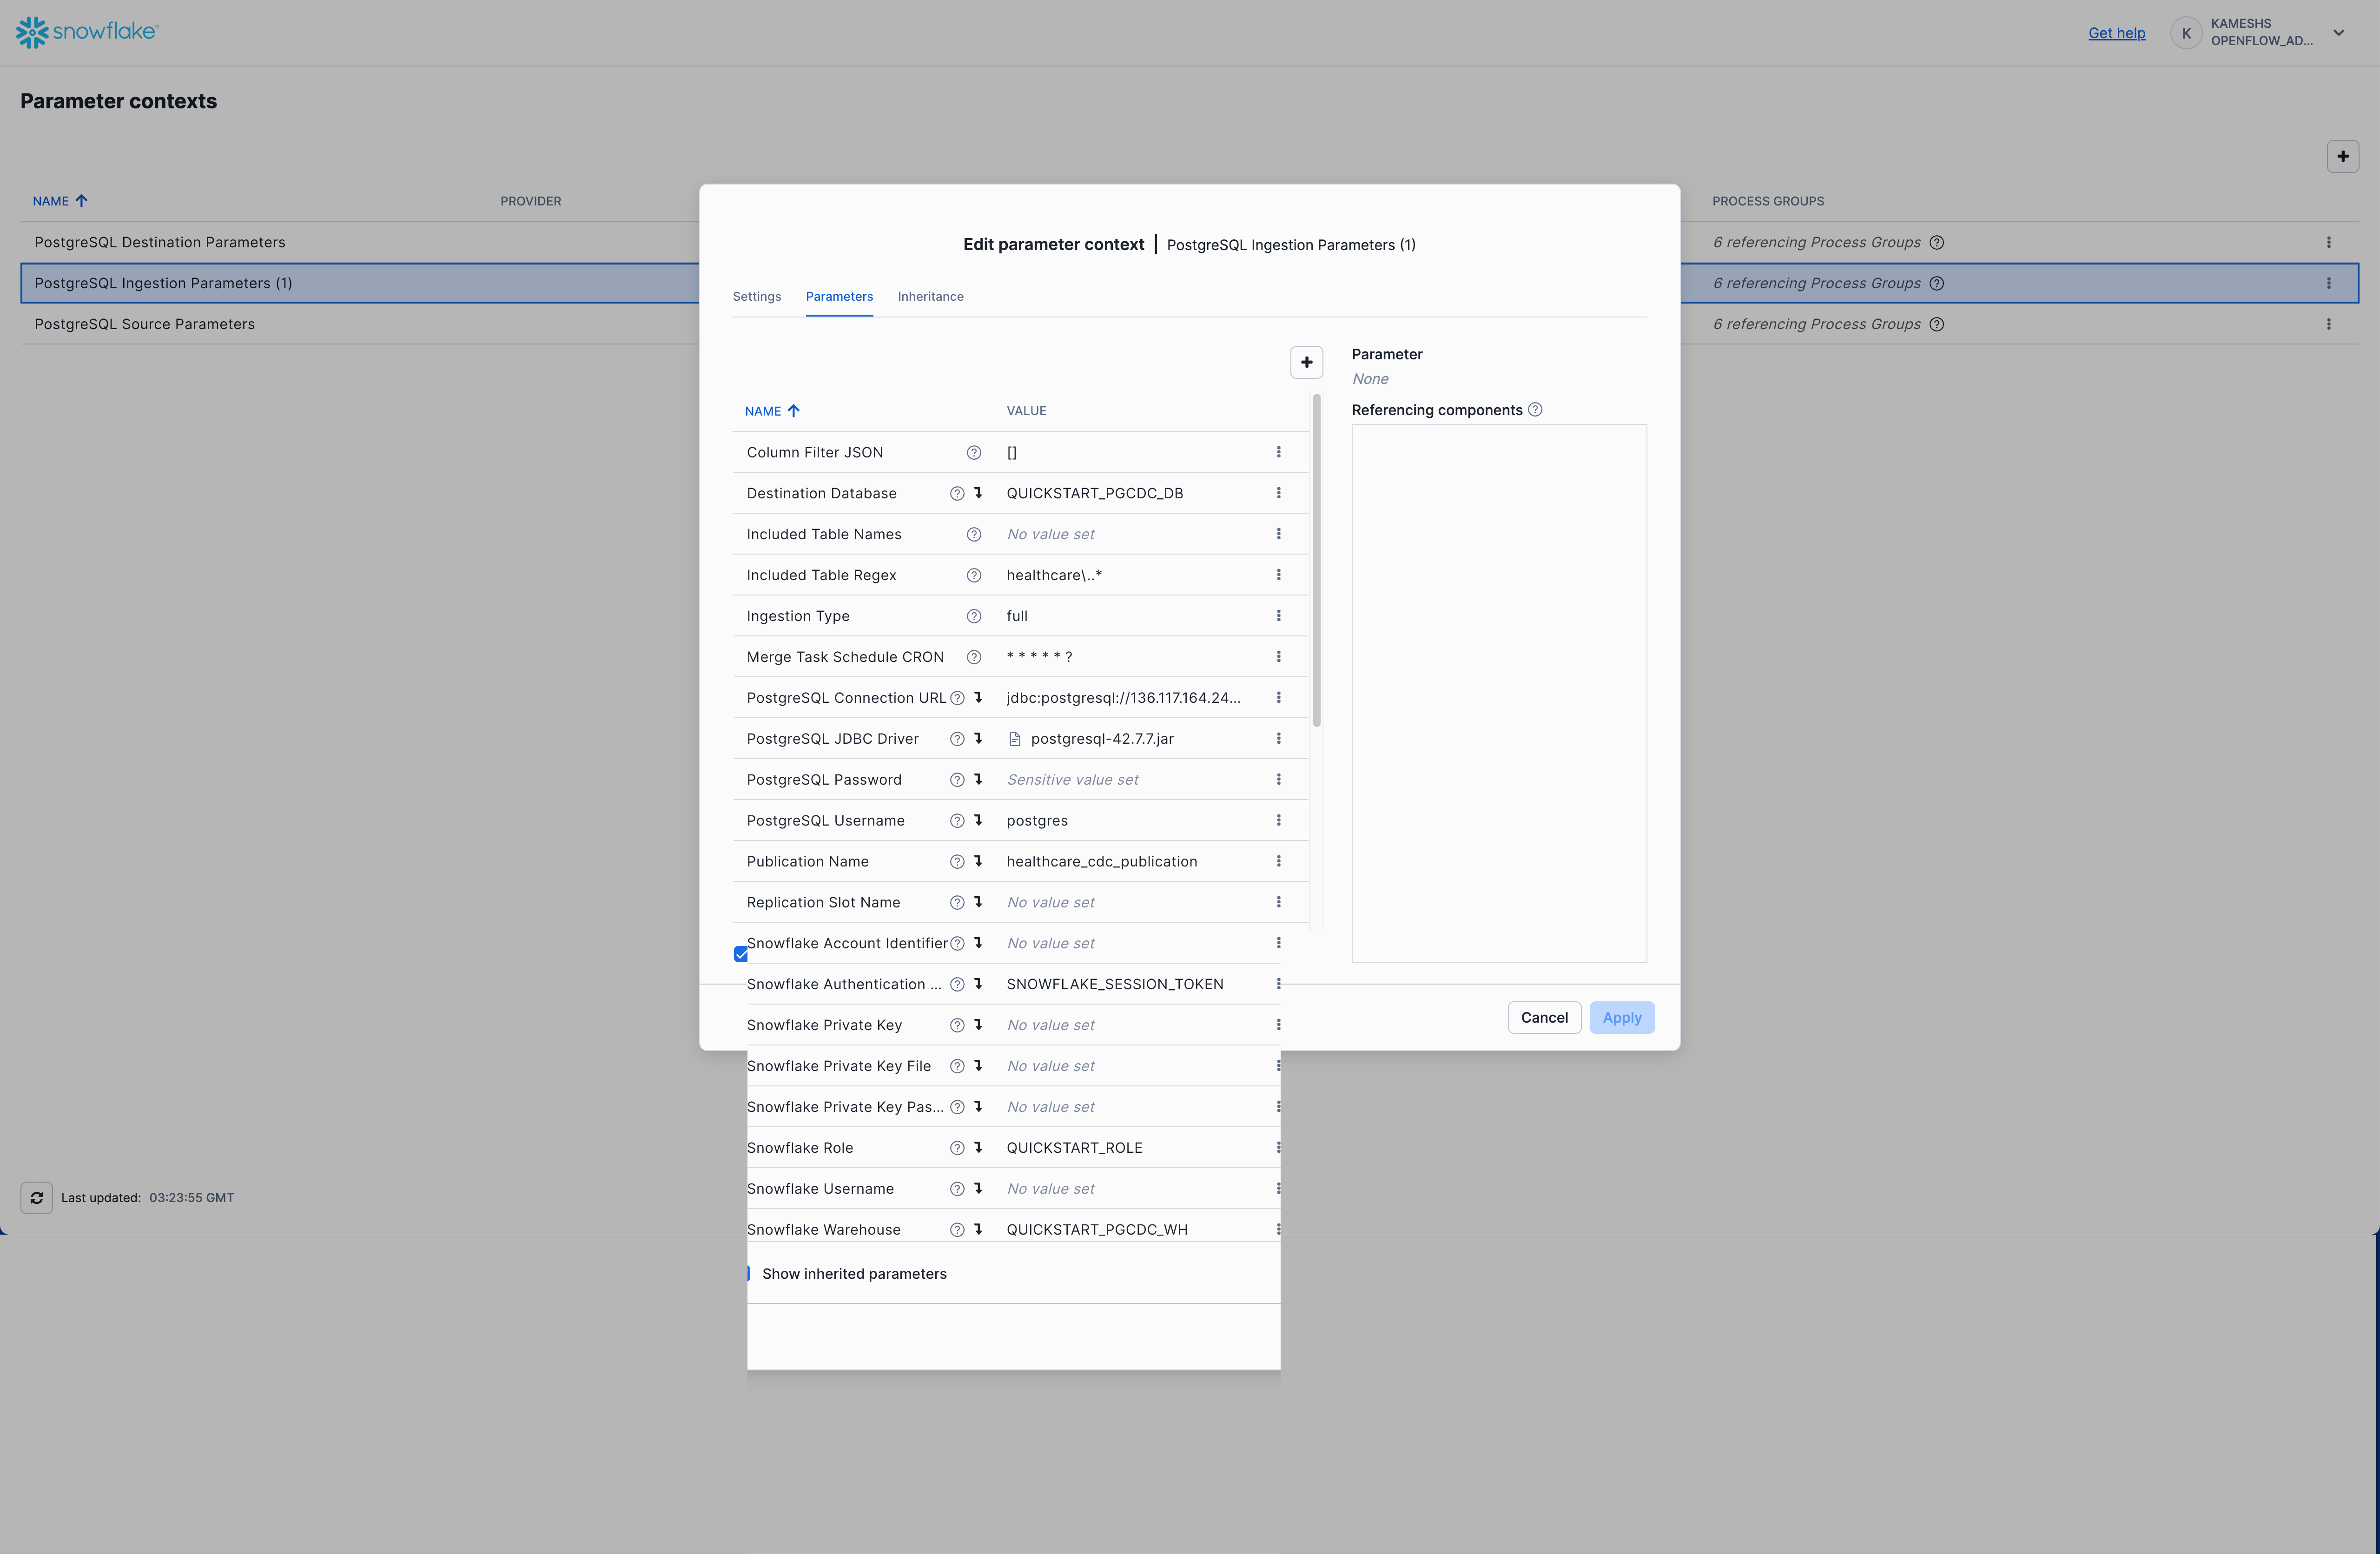Open the kebab menu for Column Filter JSON
This screenshot has height=1554, width=2380.
tap(1278, 452)
